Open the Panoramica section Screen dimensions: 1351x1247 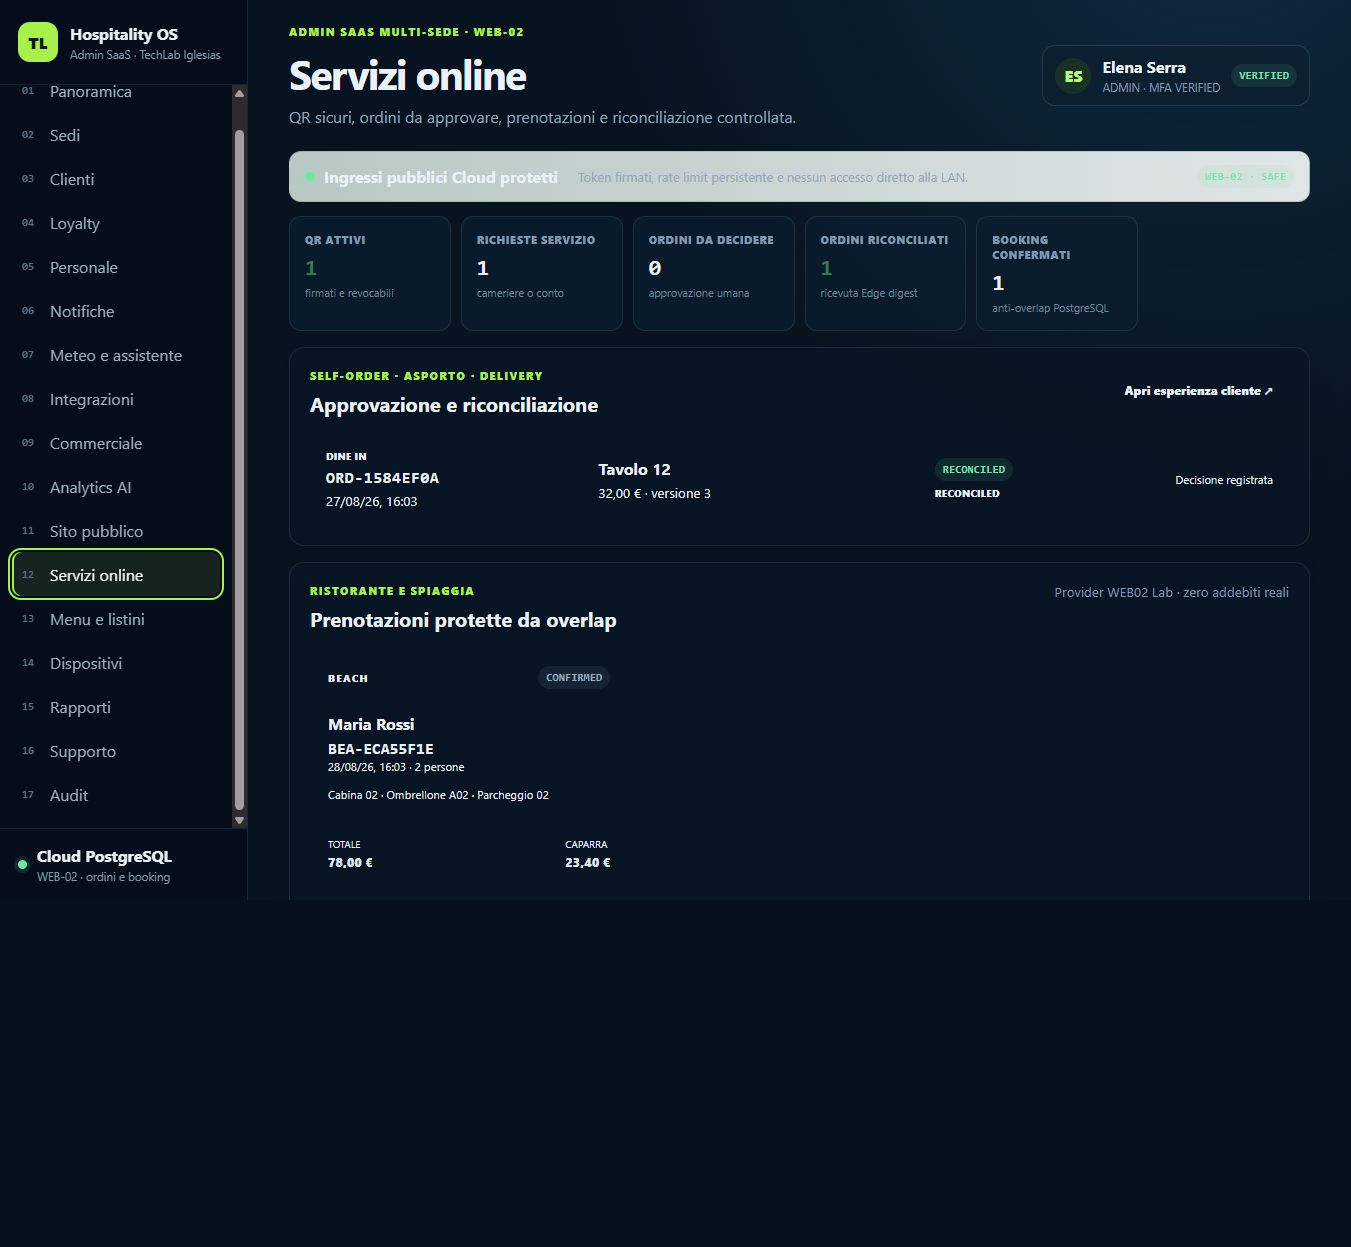point(117,91)
